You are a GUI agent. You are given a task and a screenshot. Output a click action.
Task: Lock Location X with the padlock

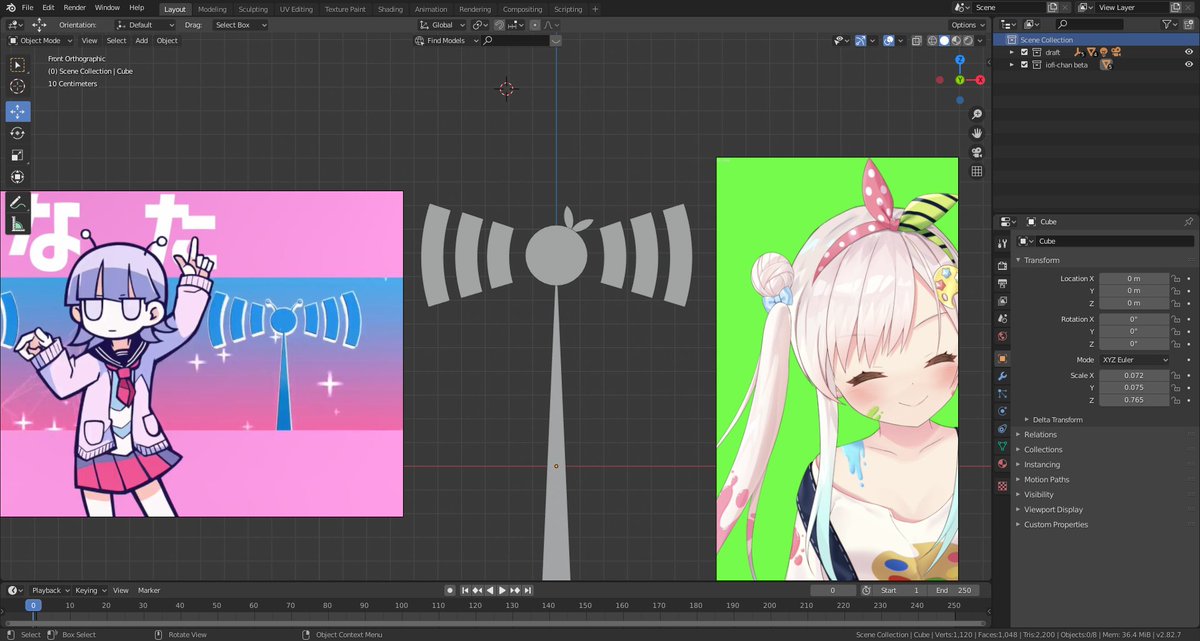[1177, 279]
